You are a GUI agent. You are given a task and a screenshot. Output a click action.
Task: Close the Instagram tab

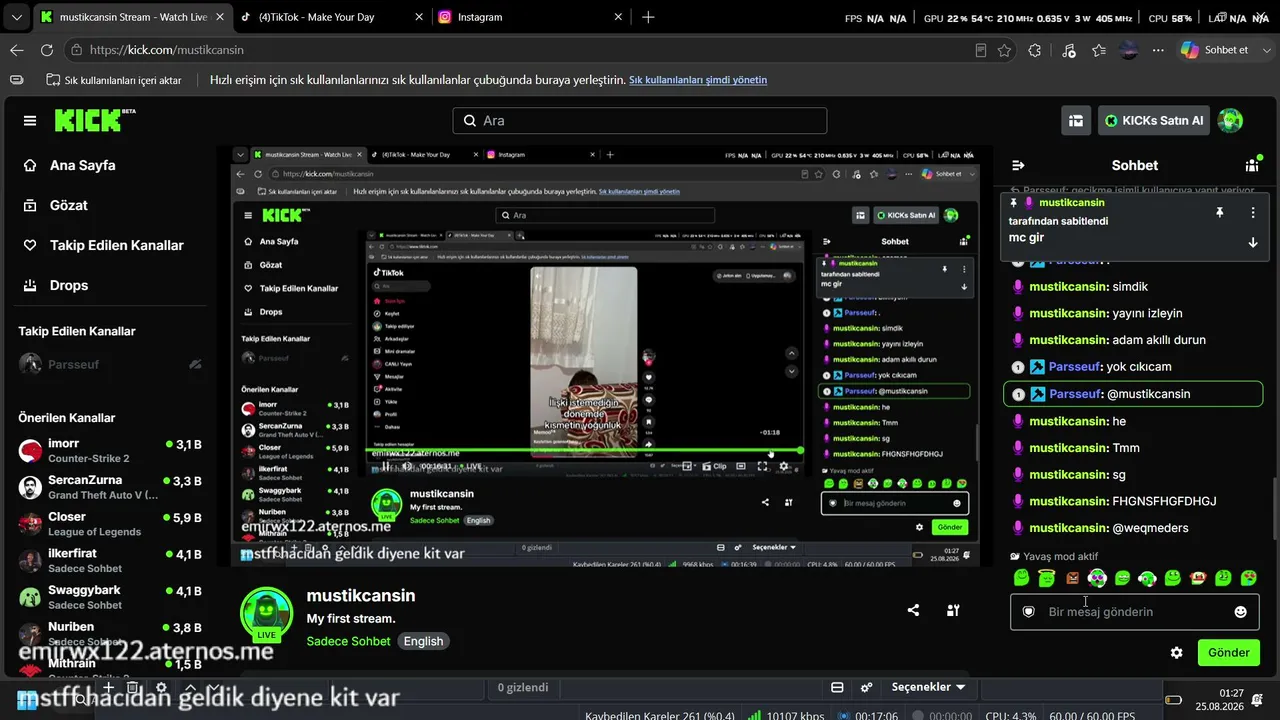coord(619,17)
